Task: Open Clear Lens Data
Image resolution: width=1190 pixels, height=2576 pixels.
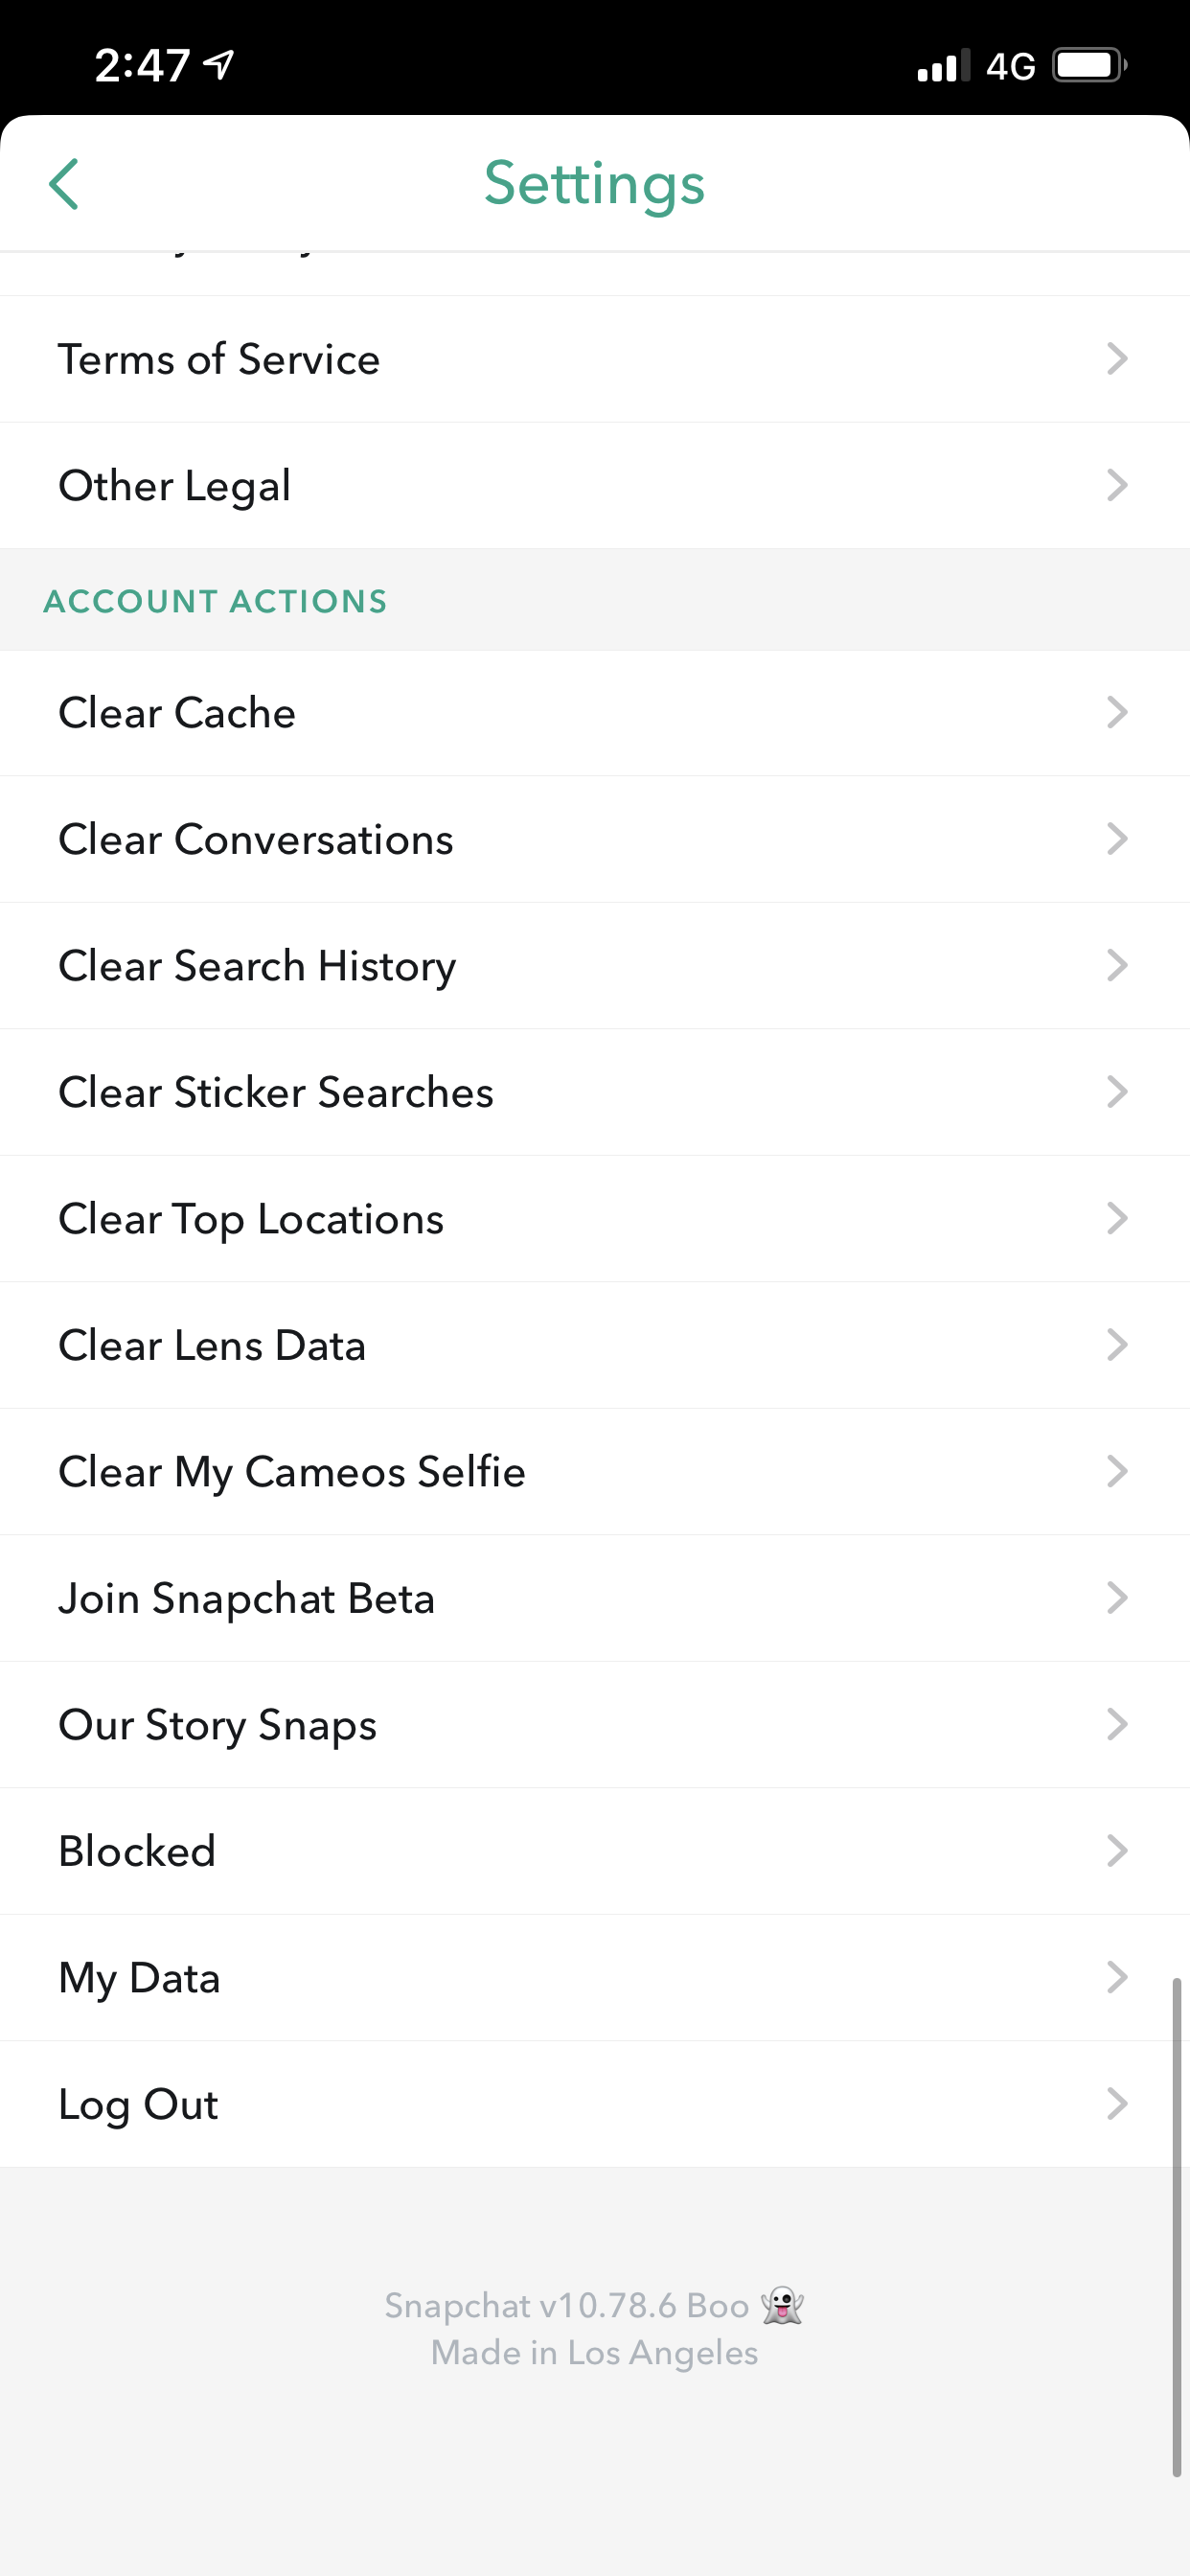Action: tap(212, 1345)
